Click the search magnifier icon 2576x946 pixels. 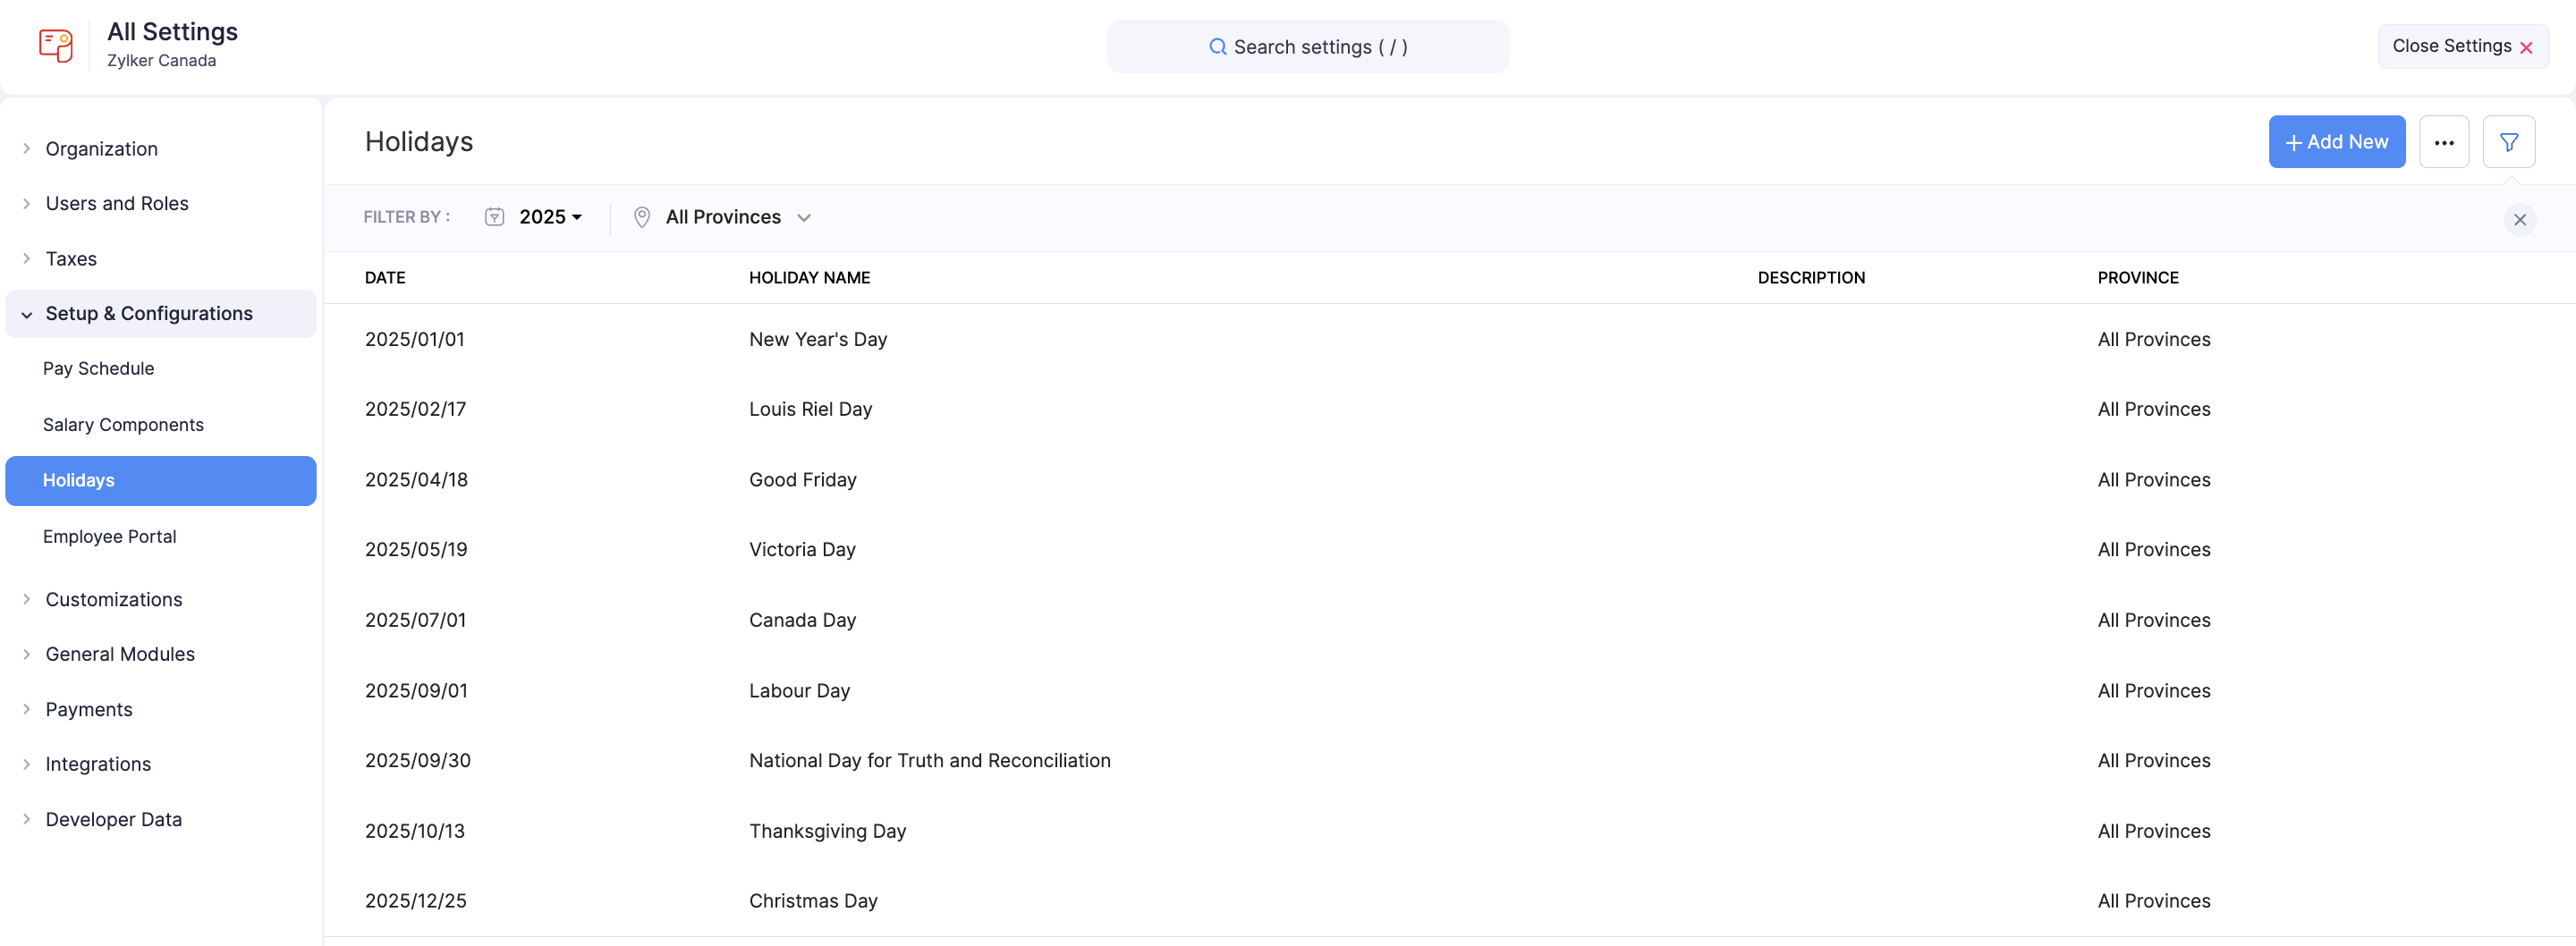point(1217,47)
